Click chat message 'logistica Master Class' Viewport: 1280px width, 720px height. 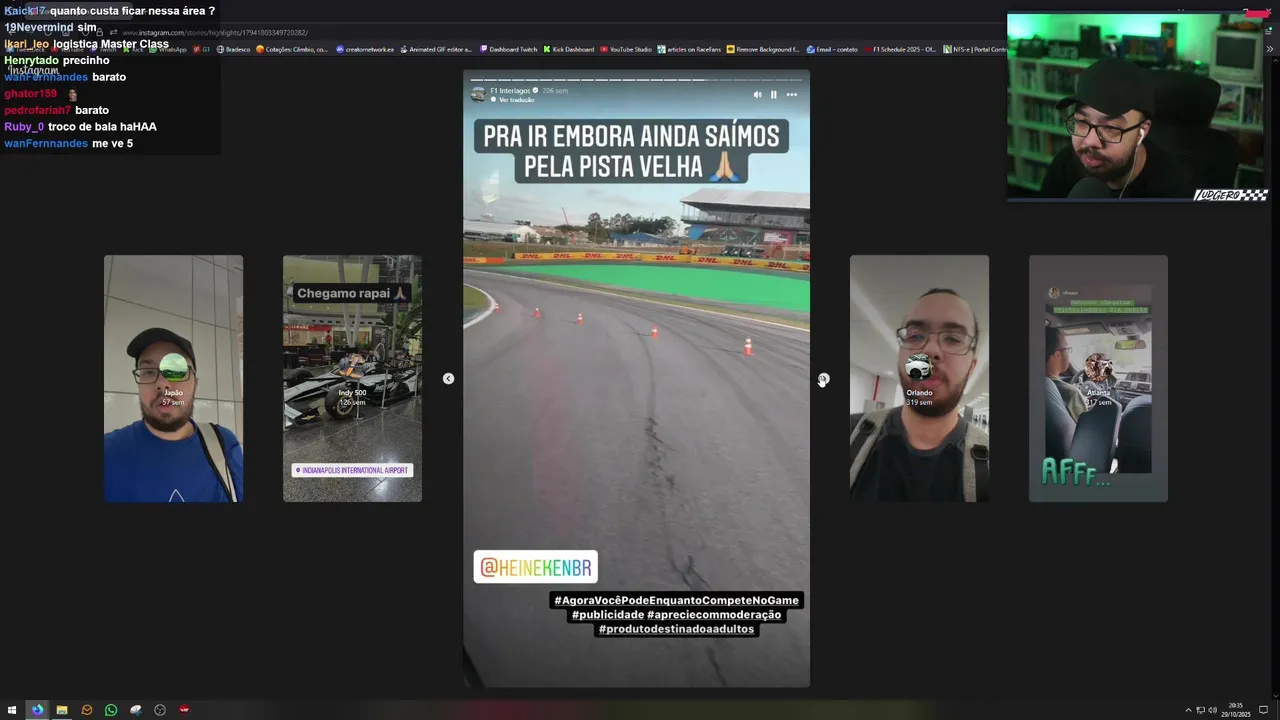click(111, 44)
